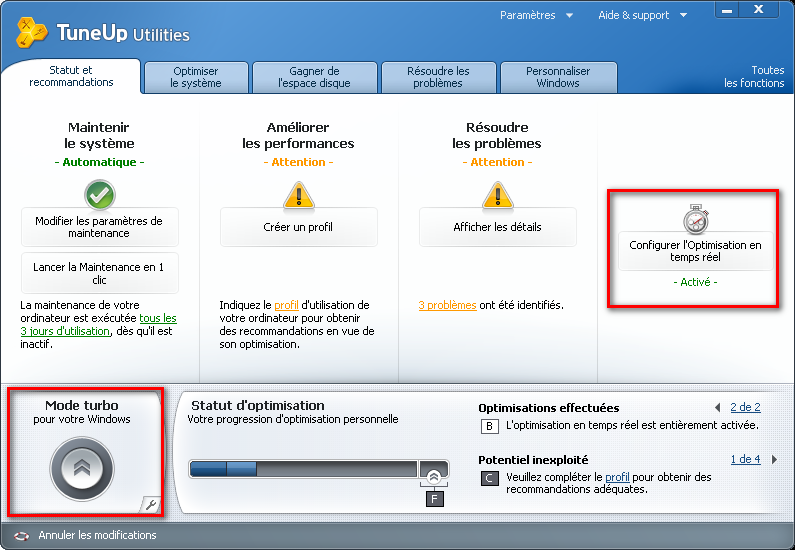Image resolution: width=795 pixels, height=550 pixels.
Task: Click the '- Automatique -' status text
Action: click(x=99, y=162)
